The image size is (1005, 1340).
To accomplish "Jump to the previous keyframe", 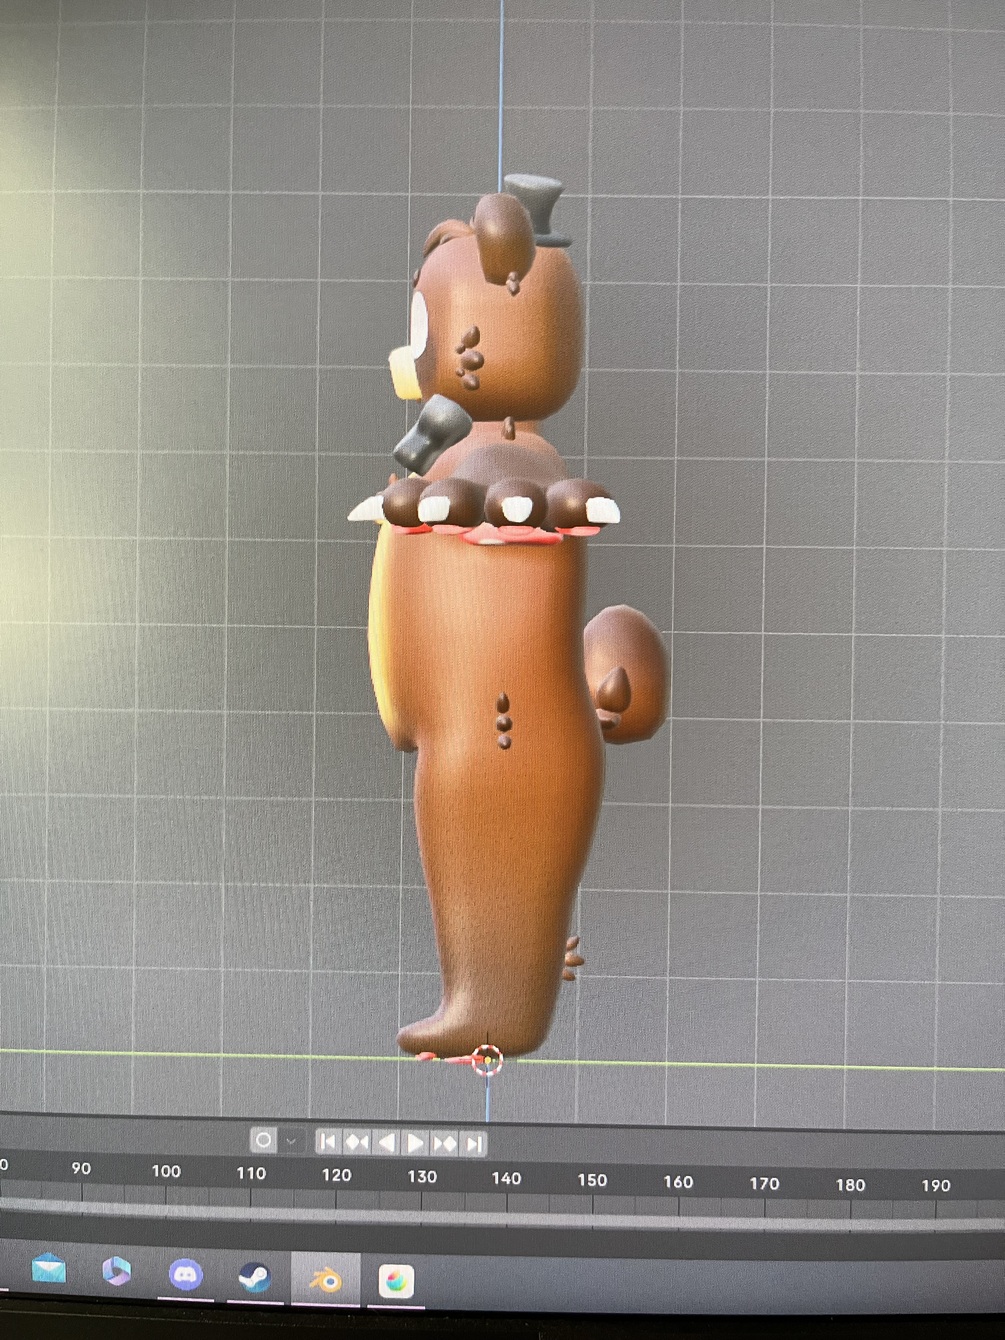I will [x=357, y=1142].
